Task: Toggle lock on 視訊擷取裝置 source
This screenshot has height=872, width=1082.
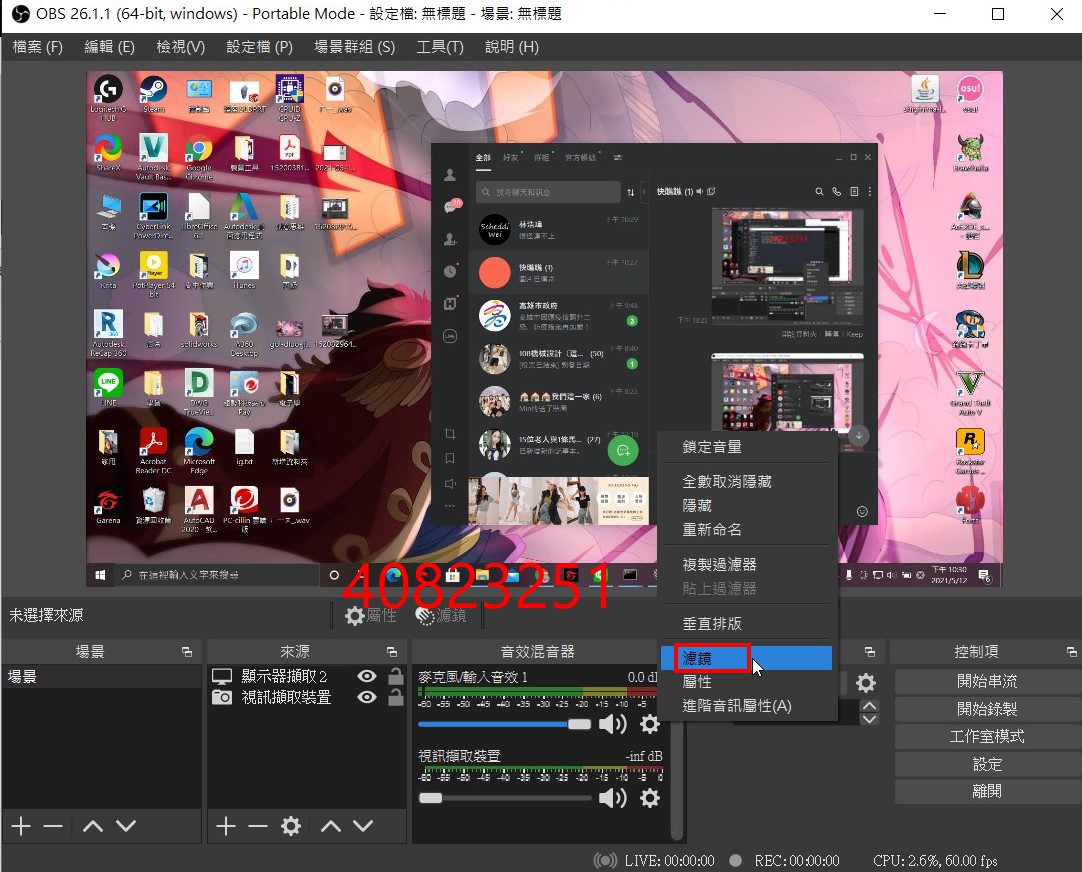Action: pyautogui.click(x=396, y=697)
